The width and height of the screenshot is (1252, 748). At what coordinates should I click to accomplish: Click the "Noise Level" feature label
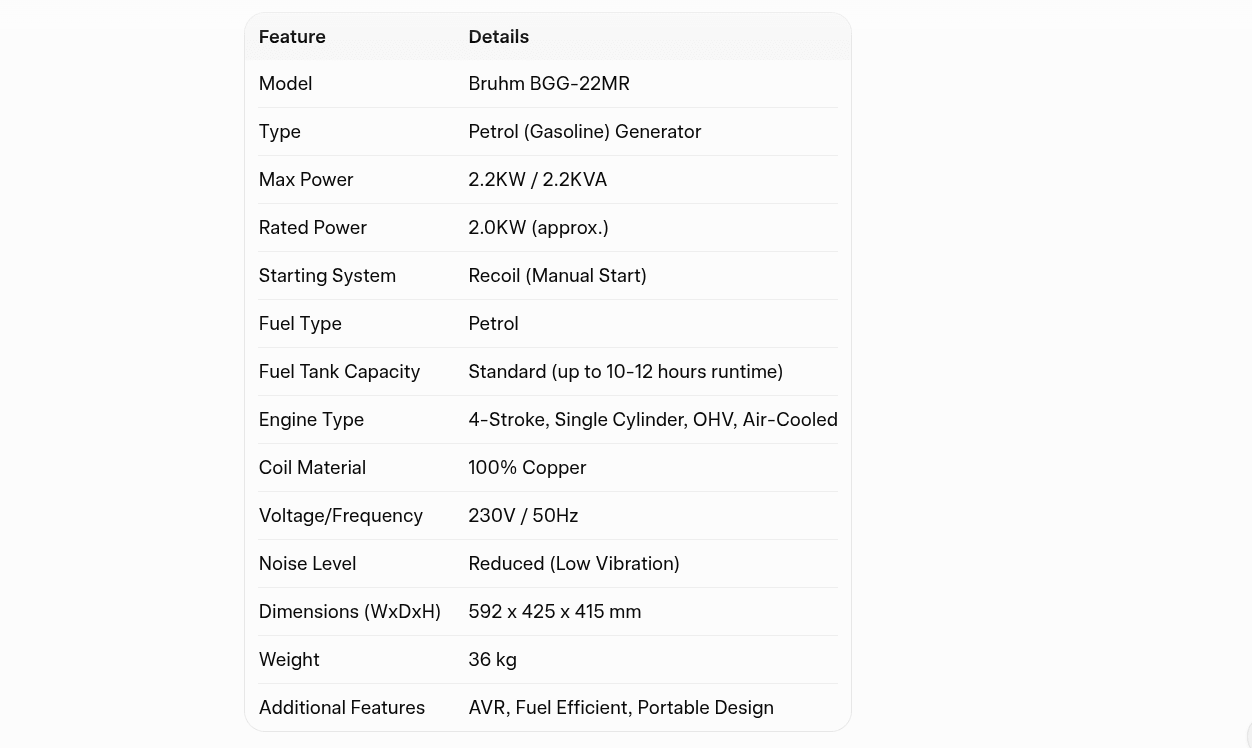point(307,564)
